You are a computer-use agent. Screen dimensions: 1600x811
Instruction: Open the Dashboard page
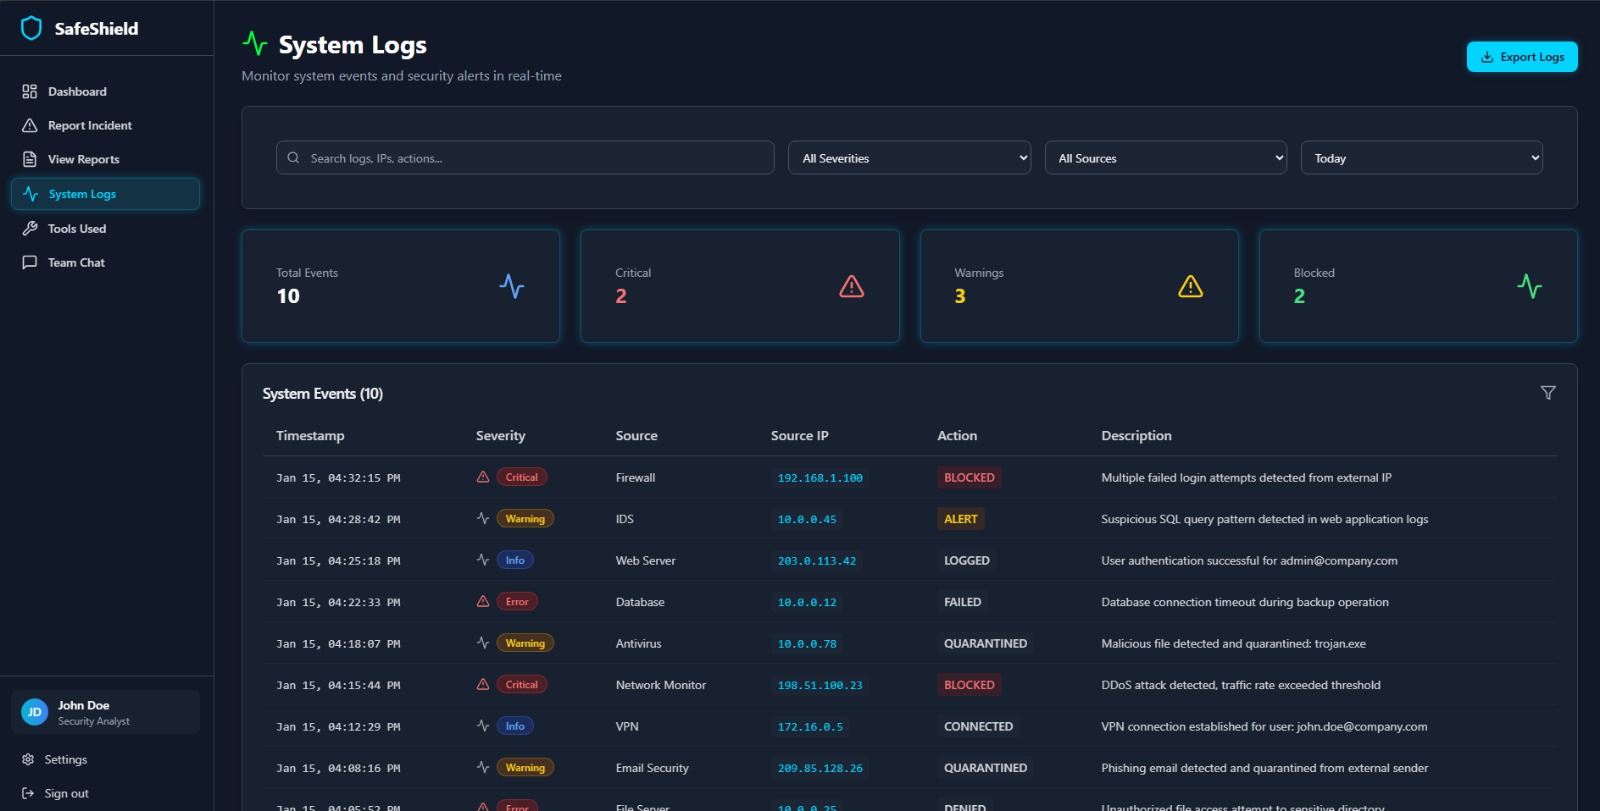point(105,91)
